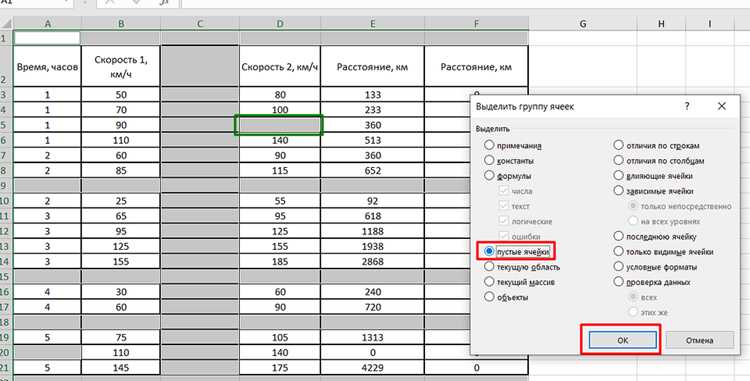Click the cell containing 720
This screenshot has height=381, width=750.
[x=372, y=307]
